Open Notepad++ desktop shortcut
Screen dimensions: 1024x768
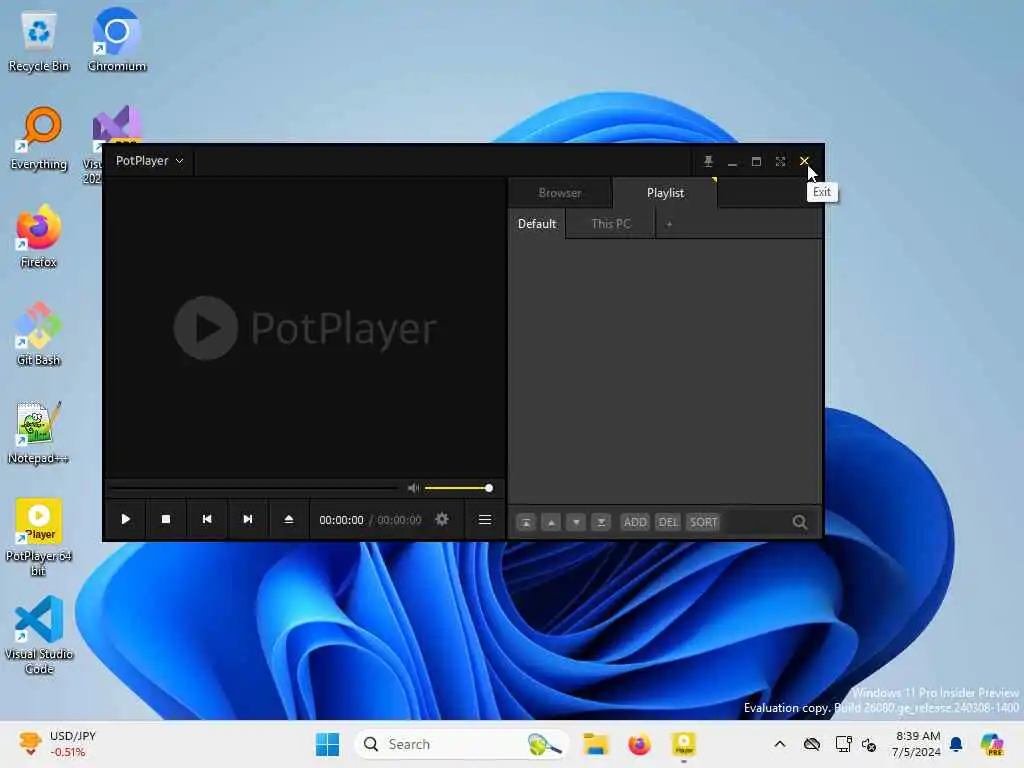pos(39,432)
